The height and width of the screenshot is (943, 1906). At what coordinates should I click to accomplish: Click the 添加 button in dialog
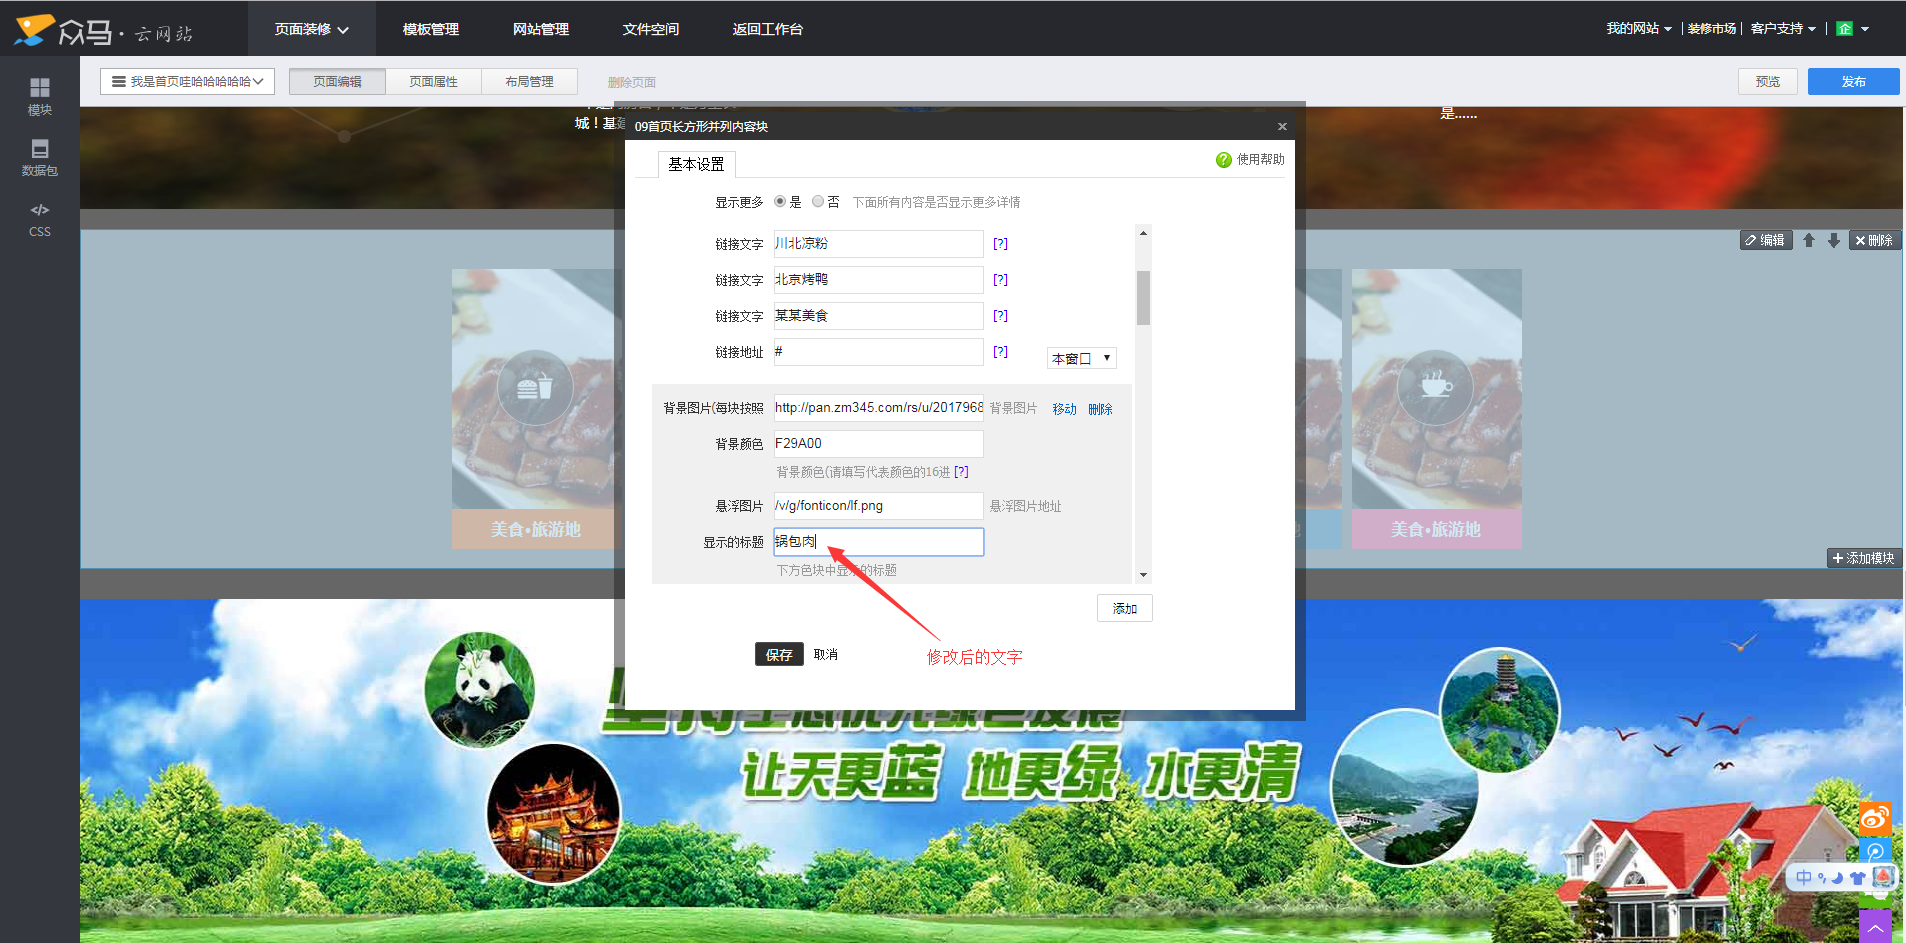click(x=1125, y=608)
